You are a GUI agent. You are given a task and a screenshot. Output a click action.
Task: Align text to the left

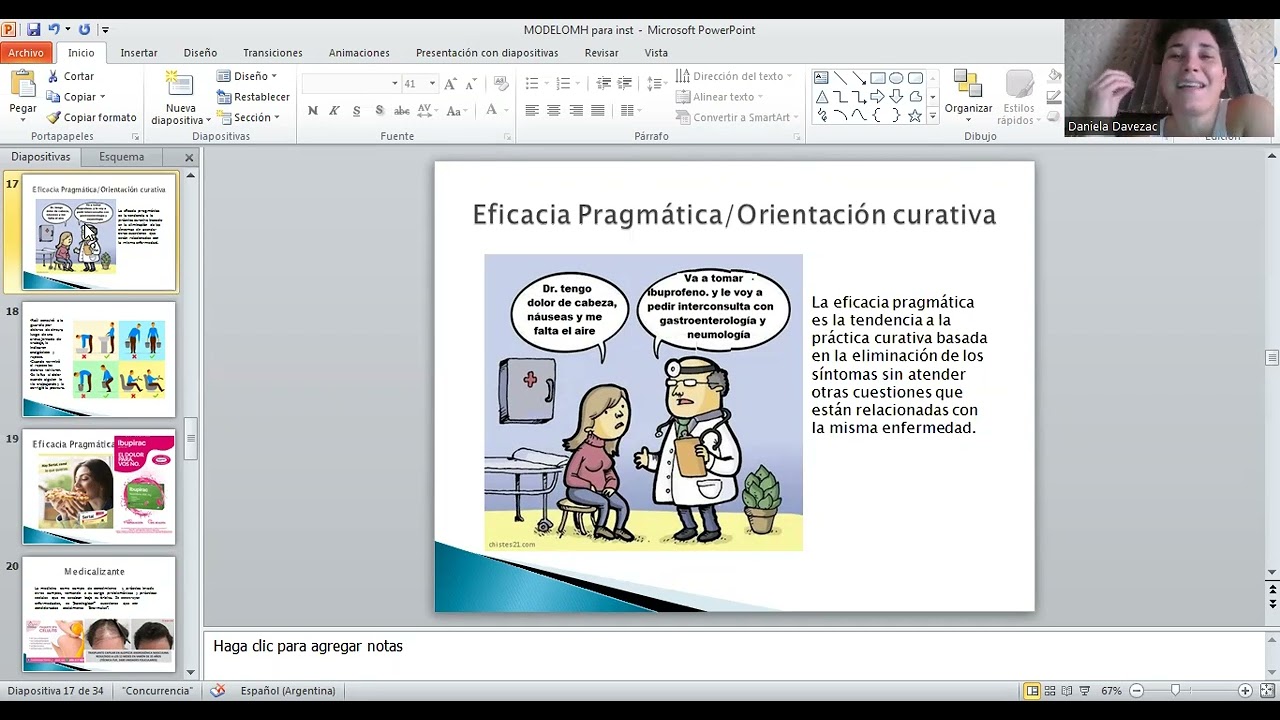click(532, 111)
